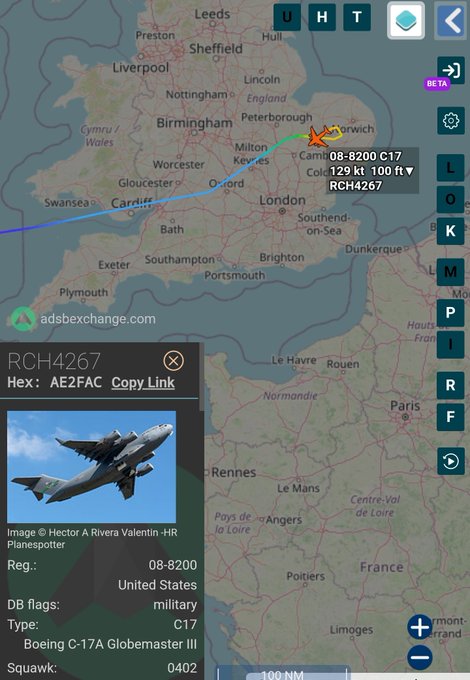Zoom out with the minus button
The height and width of the screenshot is (680, 470).
420,657
